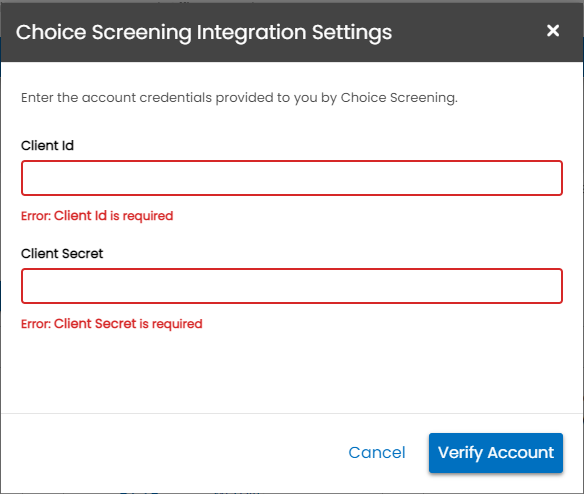
Task: Place cursor in red-outlined Client Secret box
Action: pyautogui.click(x=292, y=286)
